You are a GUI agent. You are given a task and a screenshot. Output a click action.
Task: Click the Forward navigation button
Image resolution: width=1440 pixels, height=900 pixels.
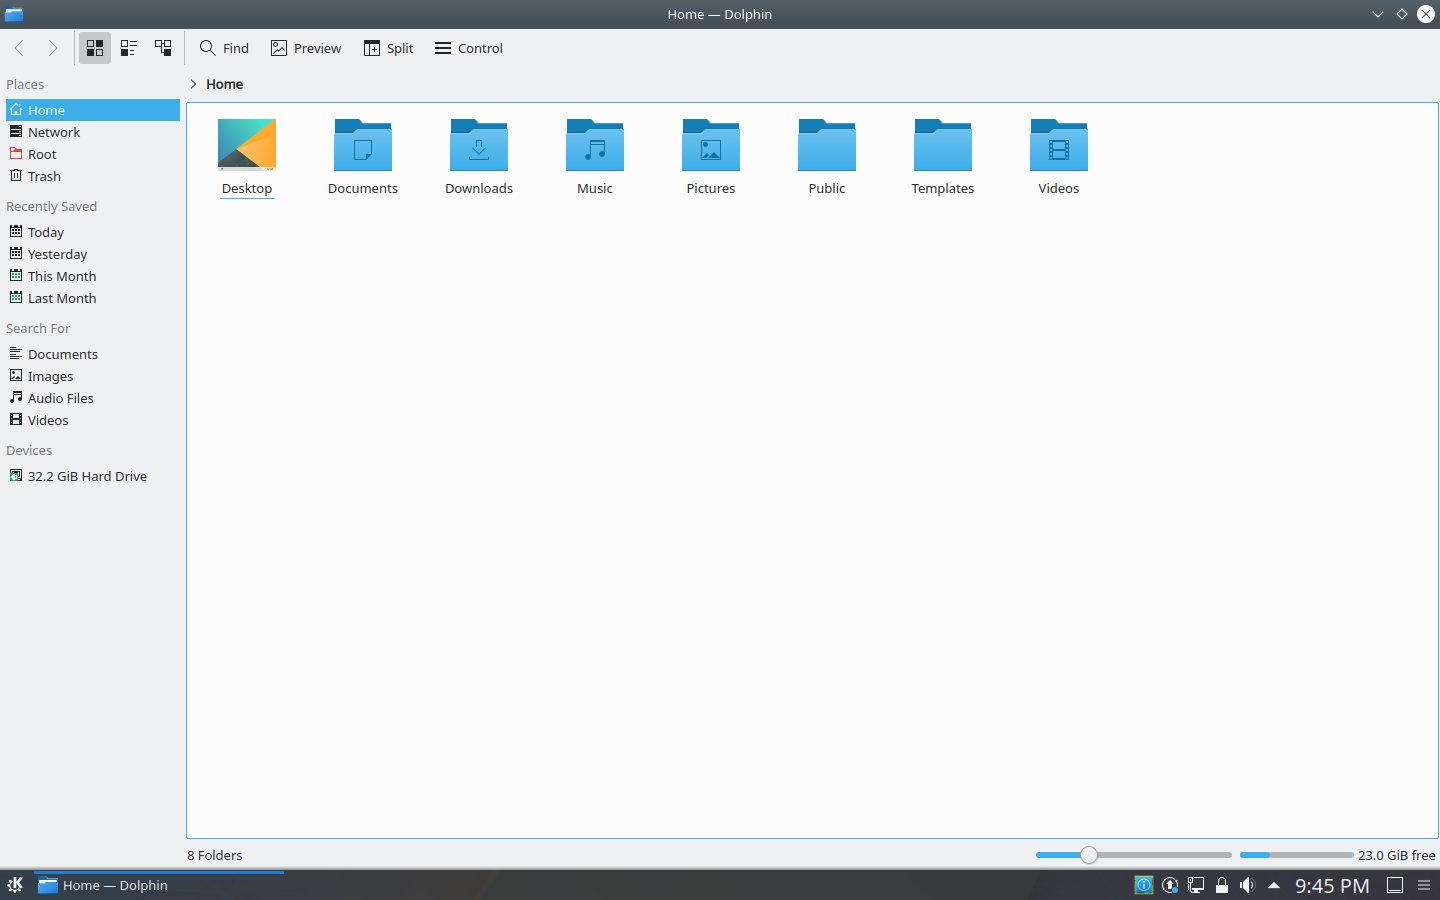point(52,47)
